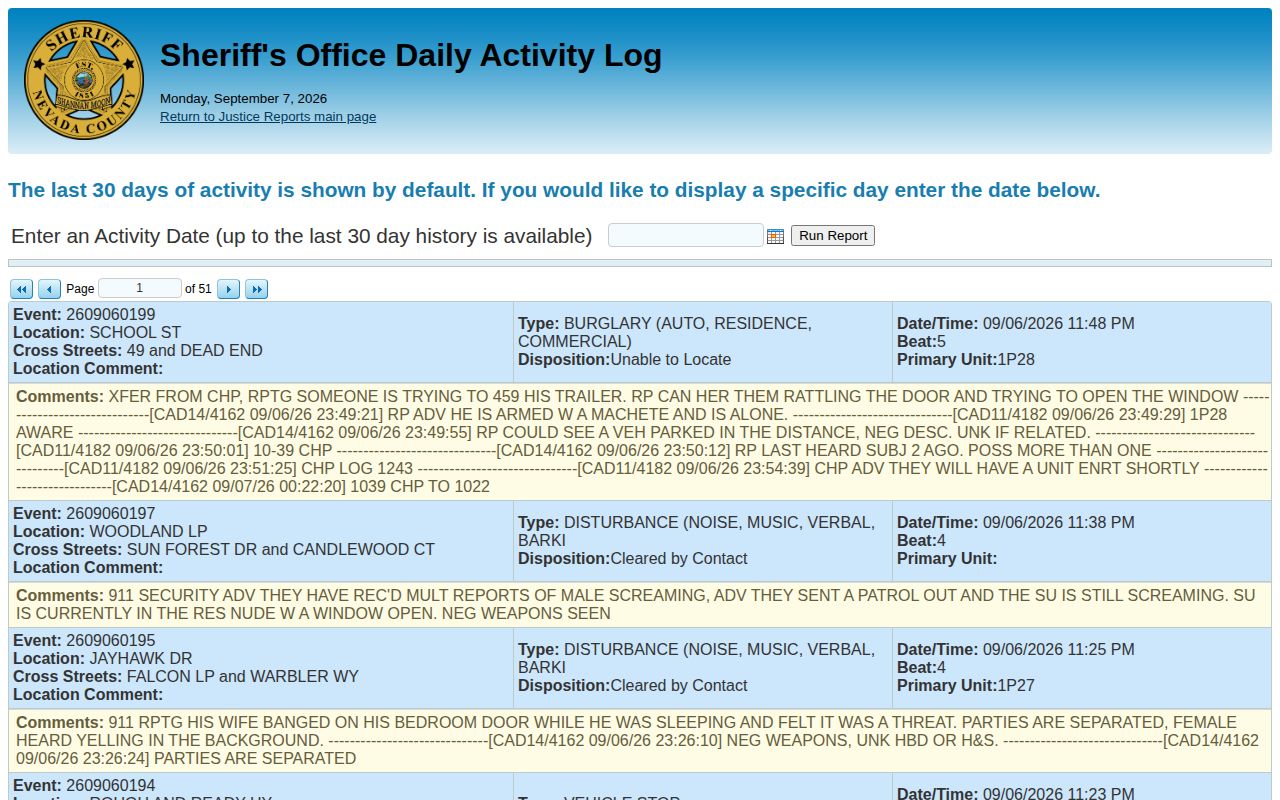Click location JAYHAWK DR

[x=141, y=659]
